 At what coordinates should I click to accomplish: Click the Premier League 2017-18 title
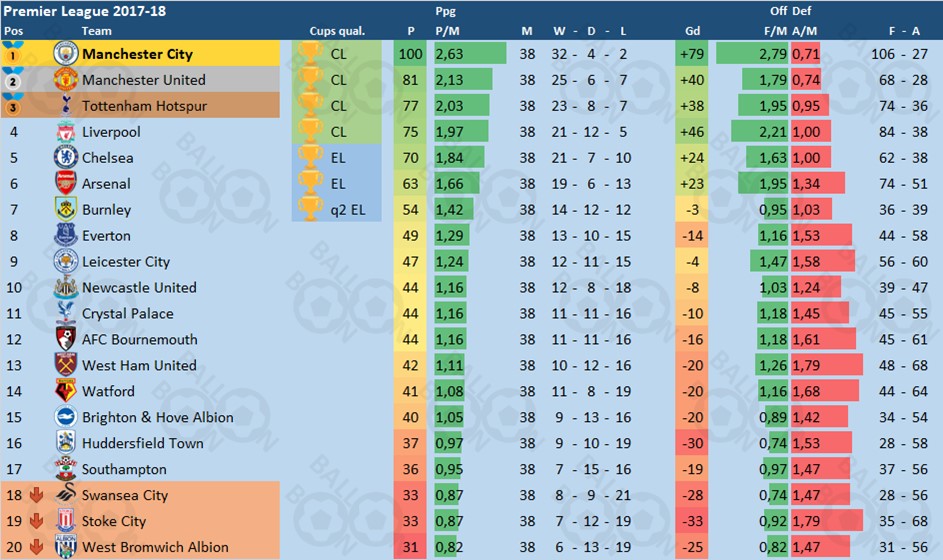point(85,11)
